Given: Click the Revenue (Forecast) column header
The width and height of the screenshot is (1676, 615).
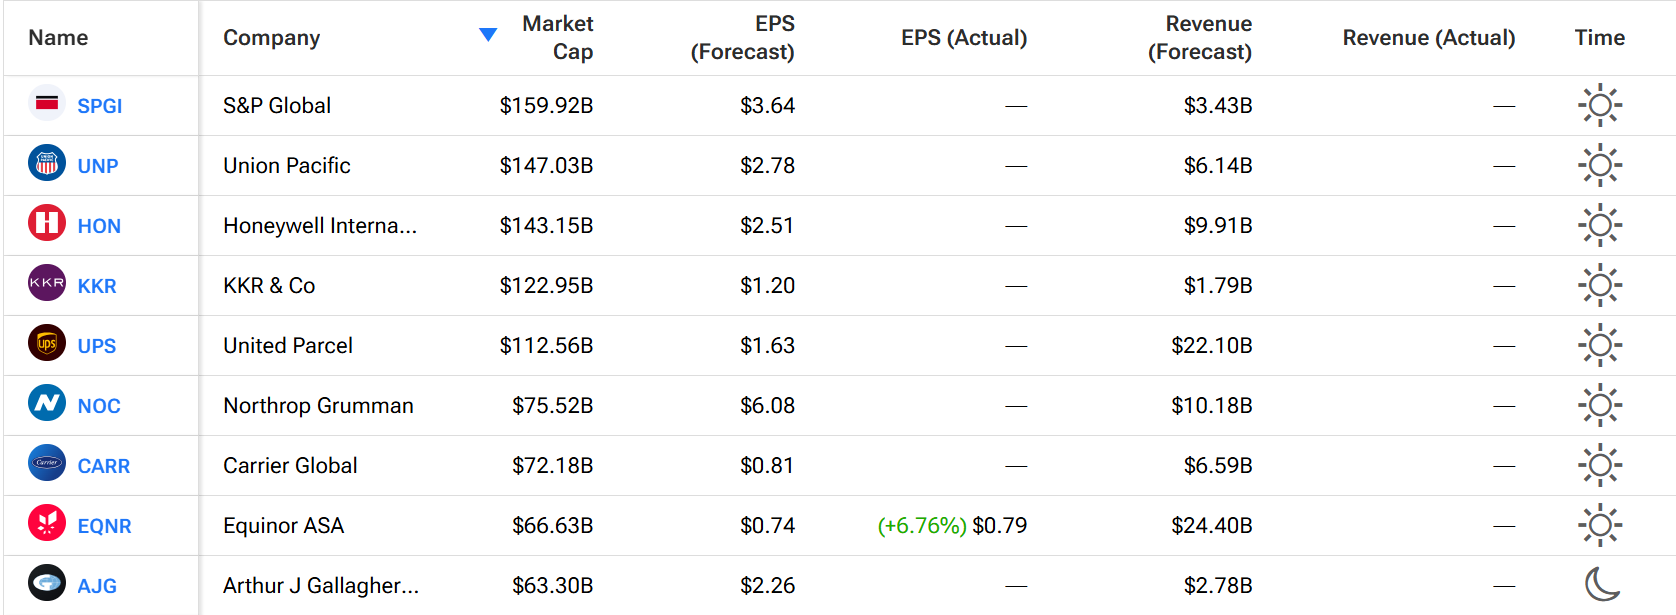Looking at the screenshot, I should [x=1200, y=38].
